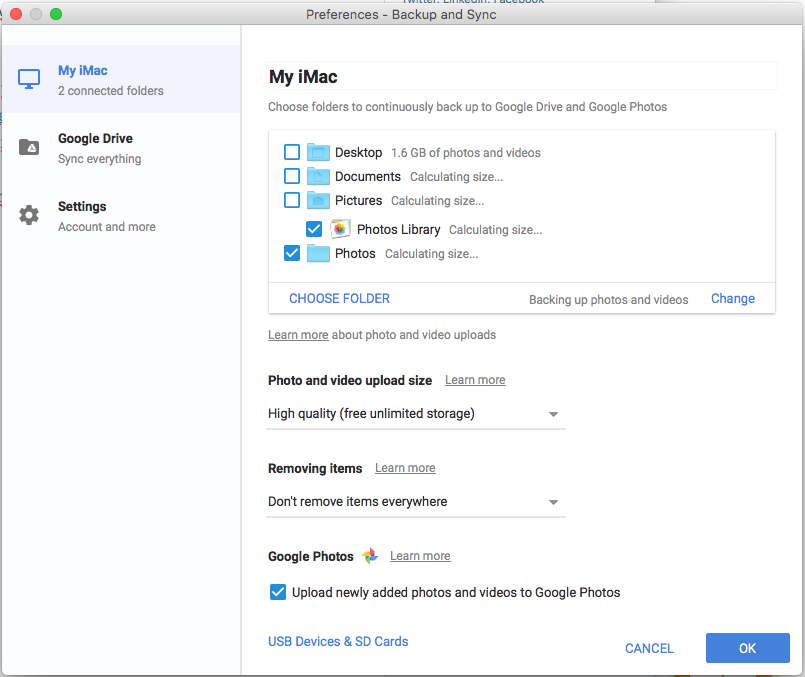Disable upload newly added photos checkbox
This screenshot has width=805, height=677.
278,592
